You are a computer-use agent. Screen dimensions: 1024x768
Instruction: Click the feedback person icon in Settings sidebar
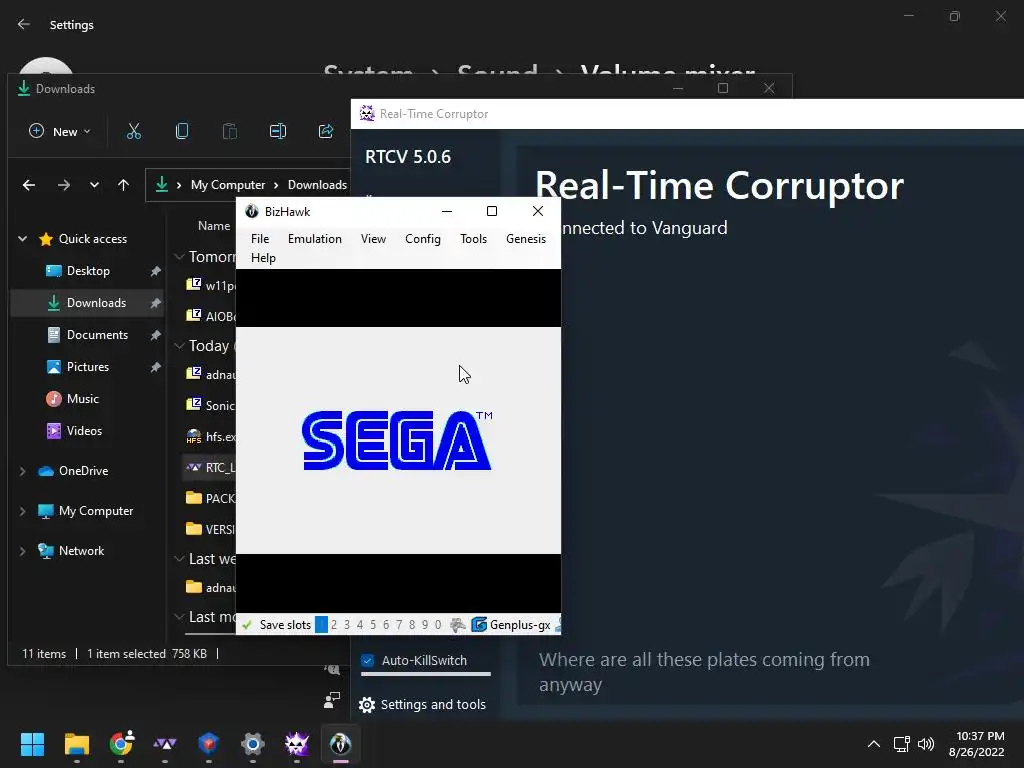point(332,700)
